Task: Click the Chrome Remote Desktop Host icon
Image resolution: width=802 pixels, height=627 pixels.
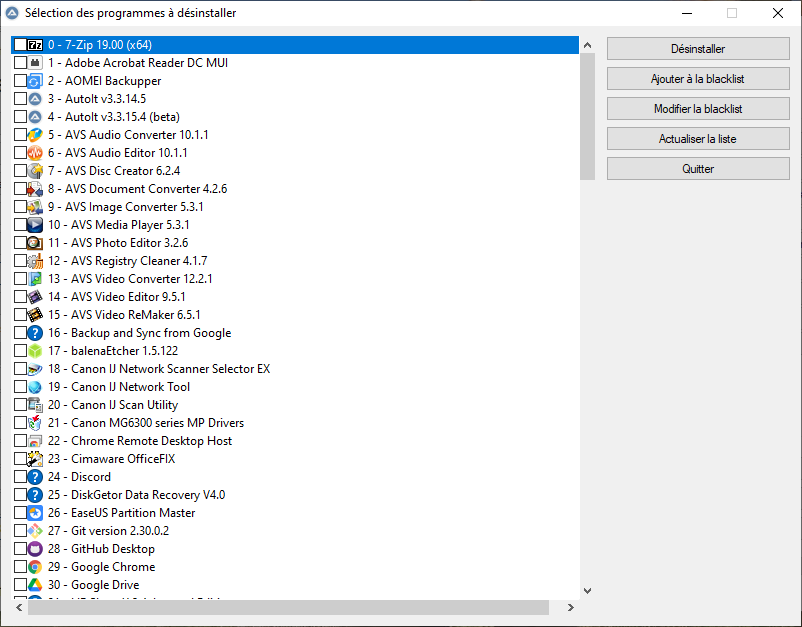Action: [35, 441]
